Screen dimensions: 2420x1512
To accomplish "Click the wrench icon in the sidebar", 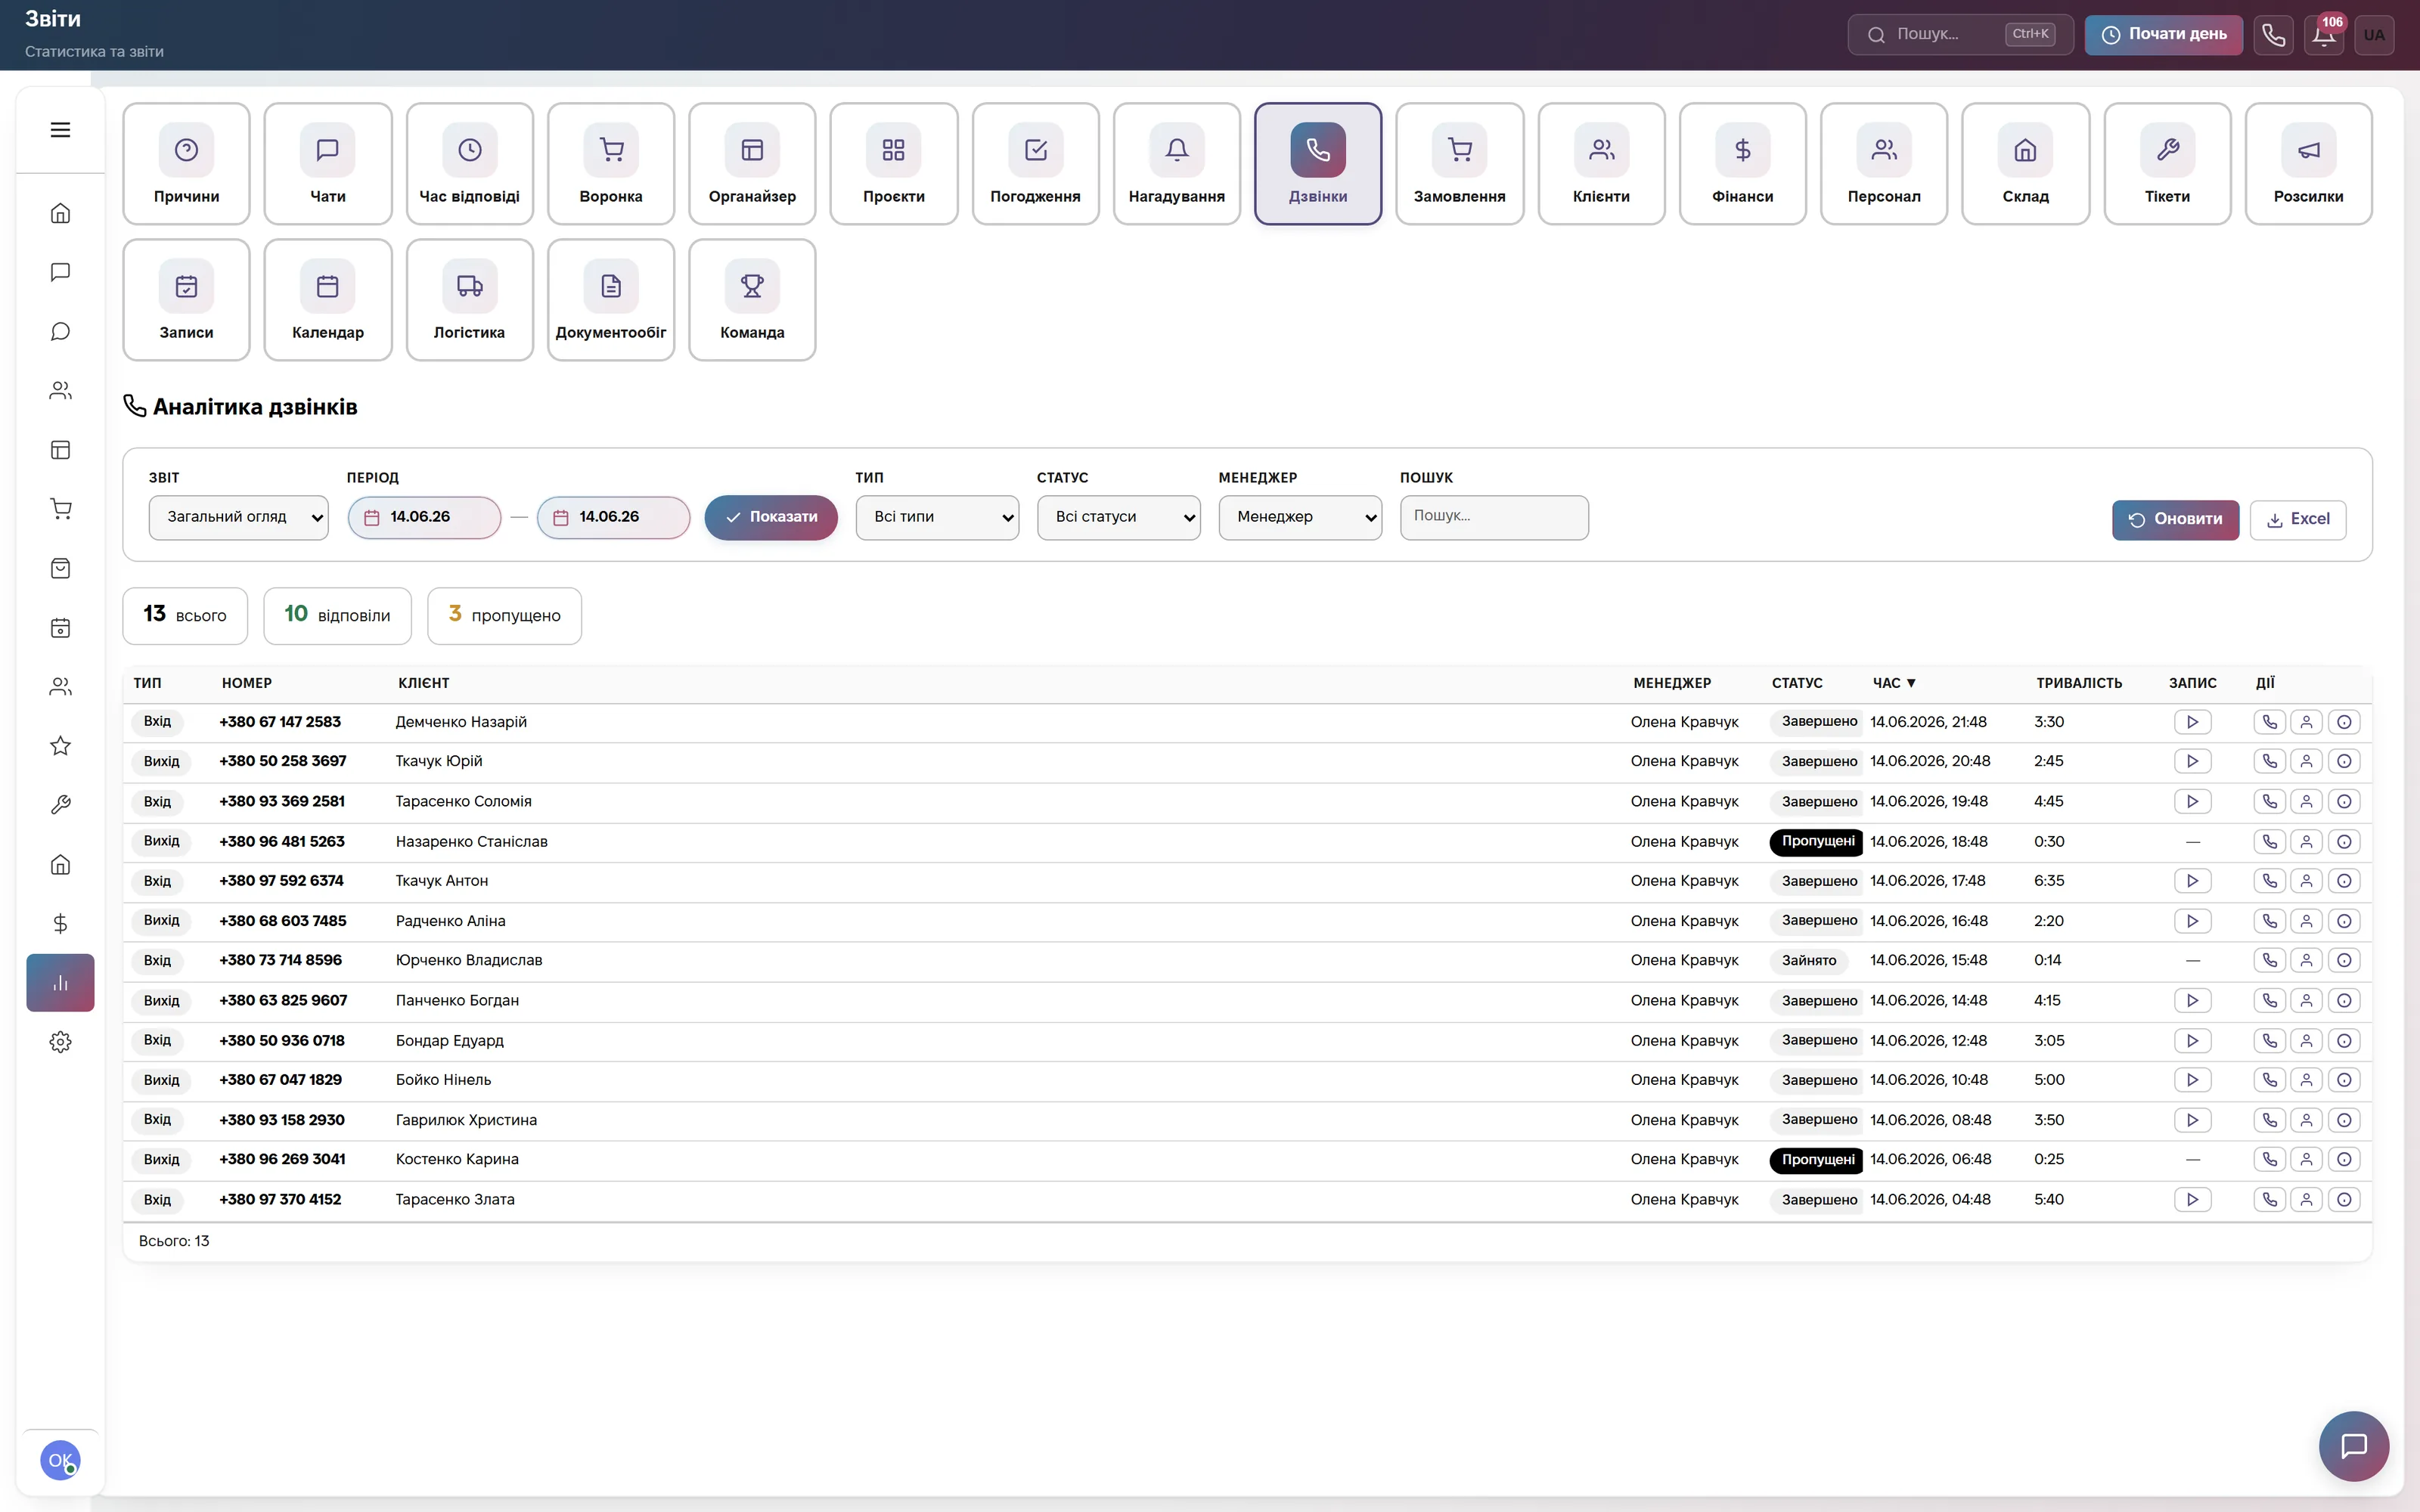I will pos(60,805).
